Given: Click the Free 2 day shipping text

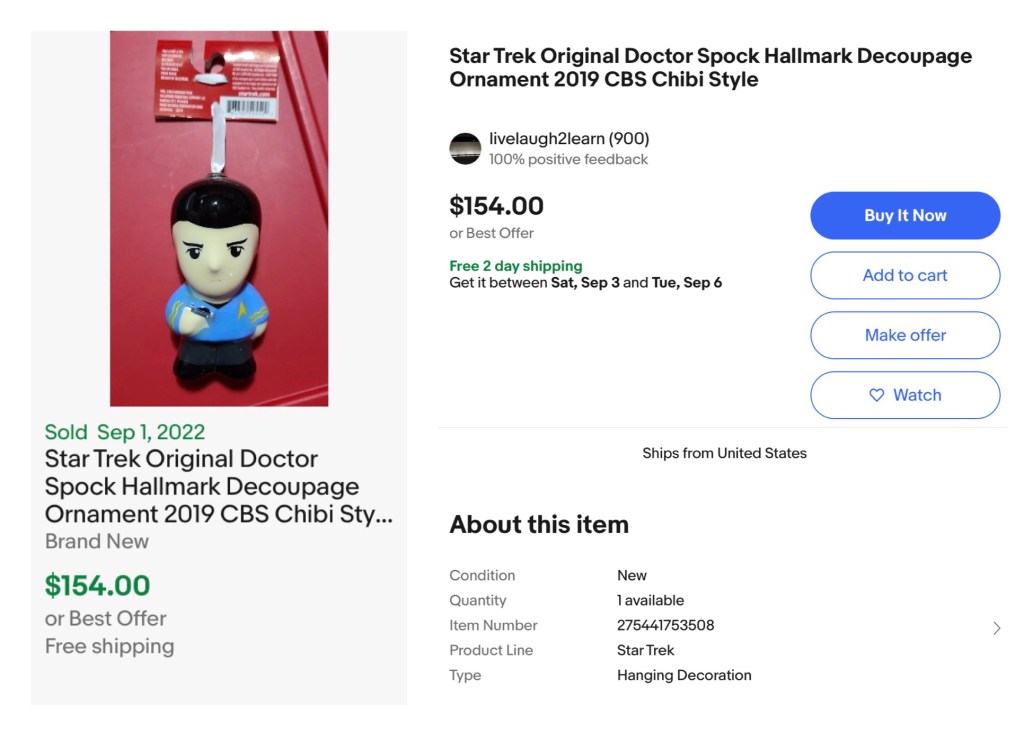Looking at the screenshot, I should click(515, 266).
